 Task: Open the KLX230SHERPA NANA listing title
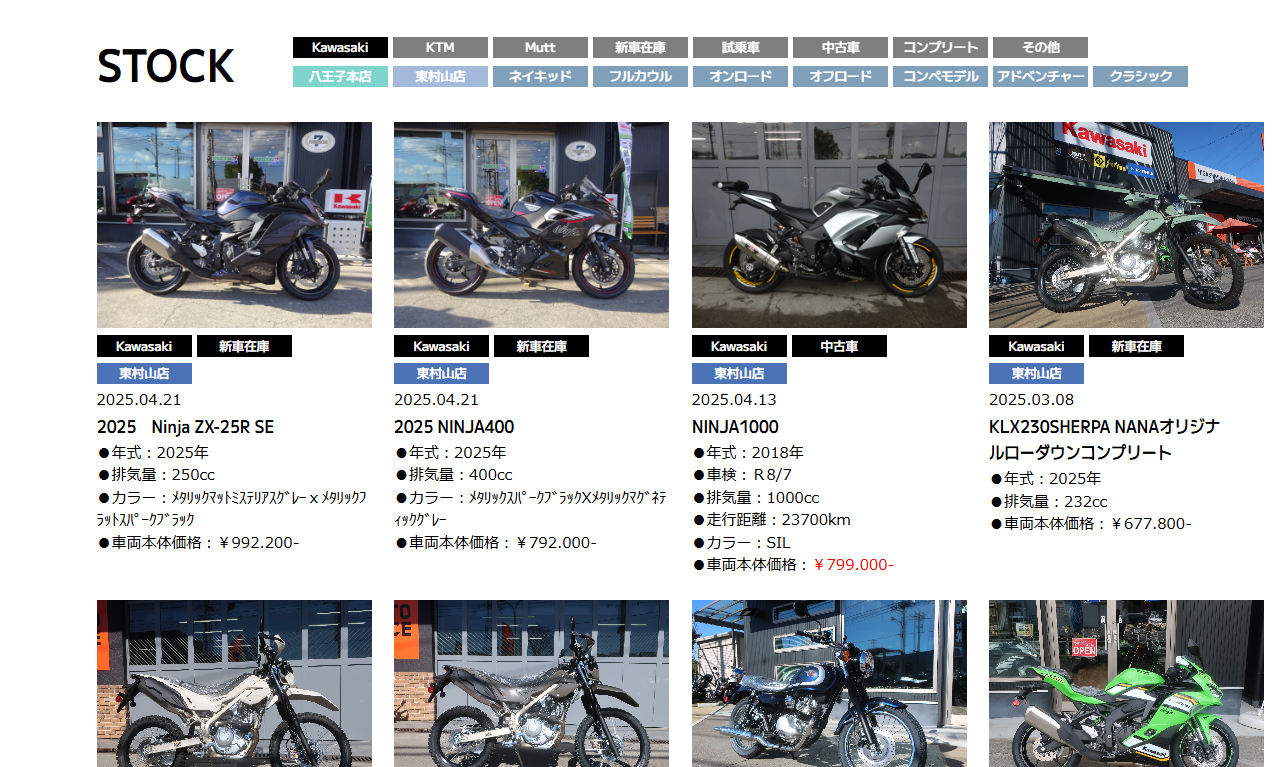click(1104, 440)
